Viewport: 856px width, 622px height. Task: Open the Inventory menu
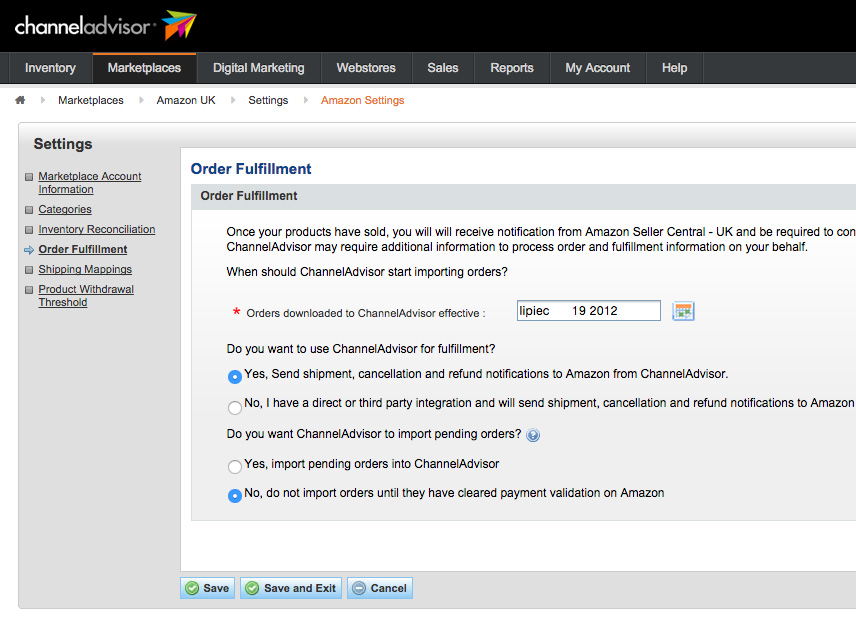[50, 68]
